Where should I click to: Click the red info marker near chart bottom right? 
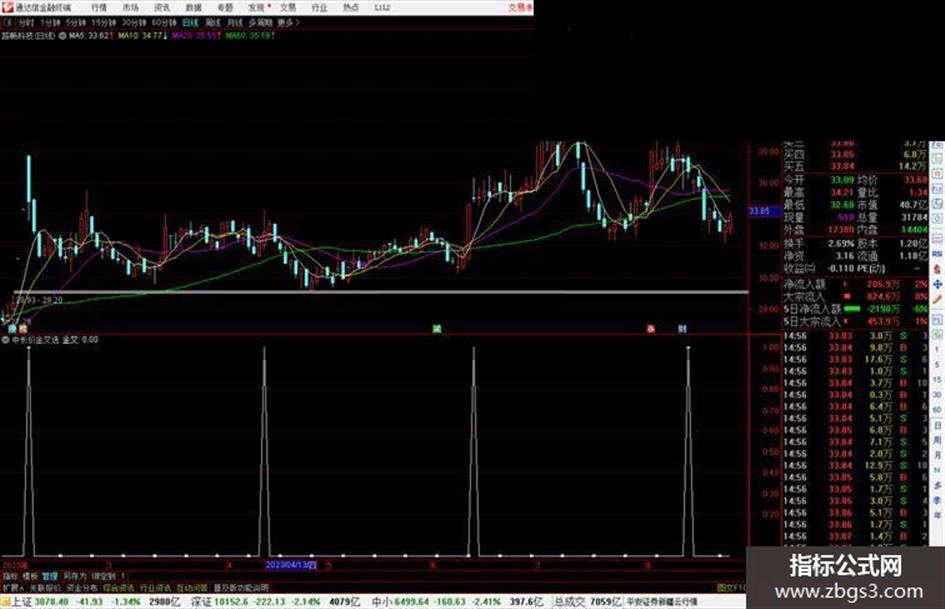(651, 329)
